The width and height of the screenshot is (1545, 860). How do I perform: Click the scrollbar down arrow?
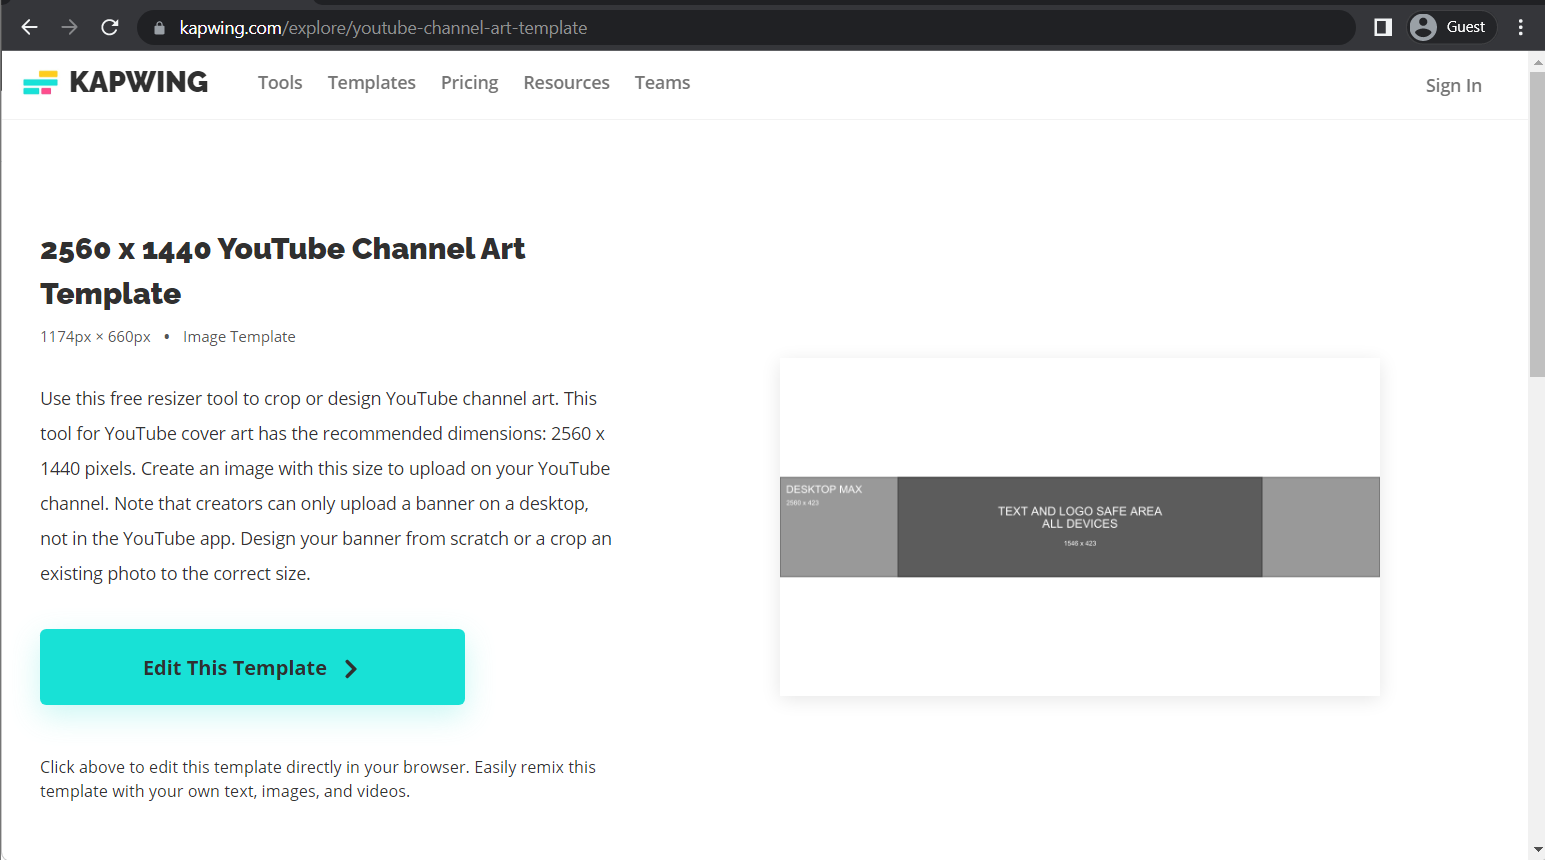(x=1537, y=850)
